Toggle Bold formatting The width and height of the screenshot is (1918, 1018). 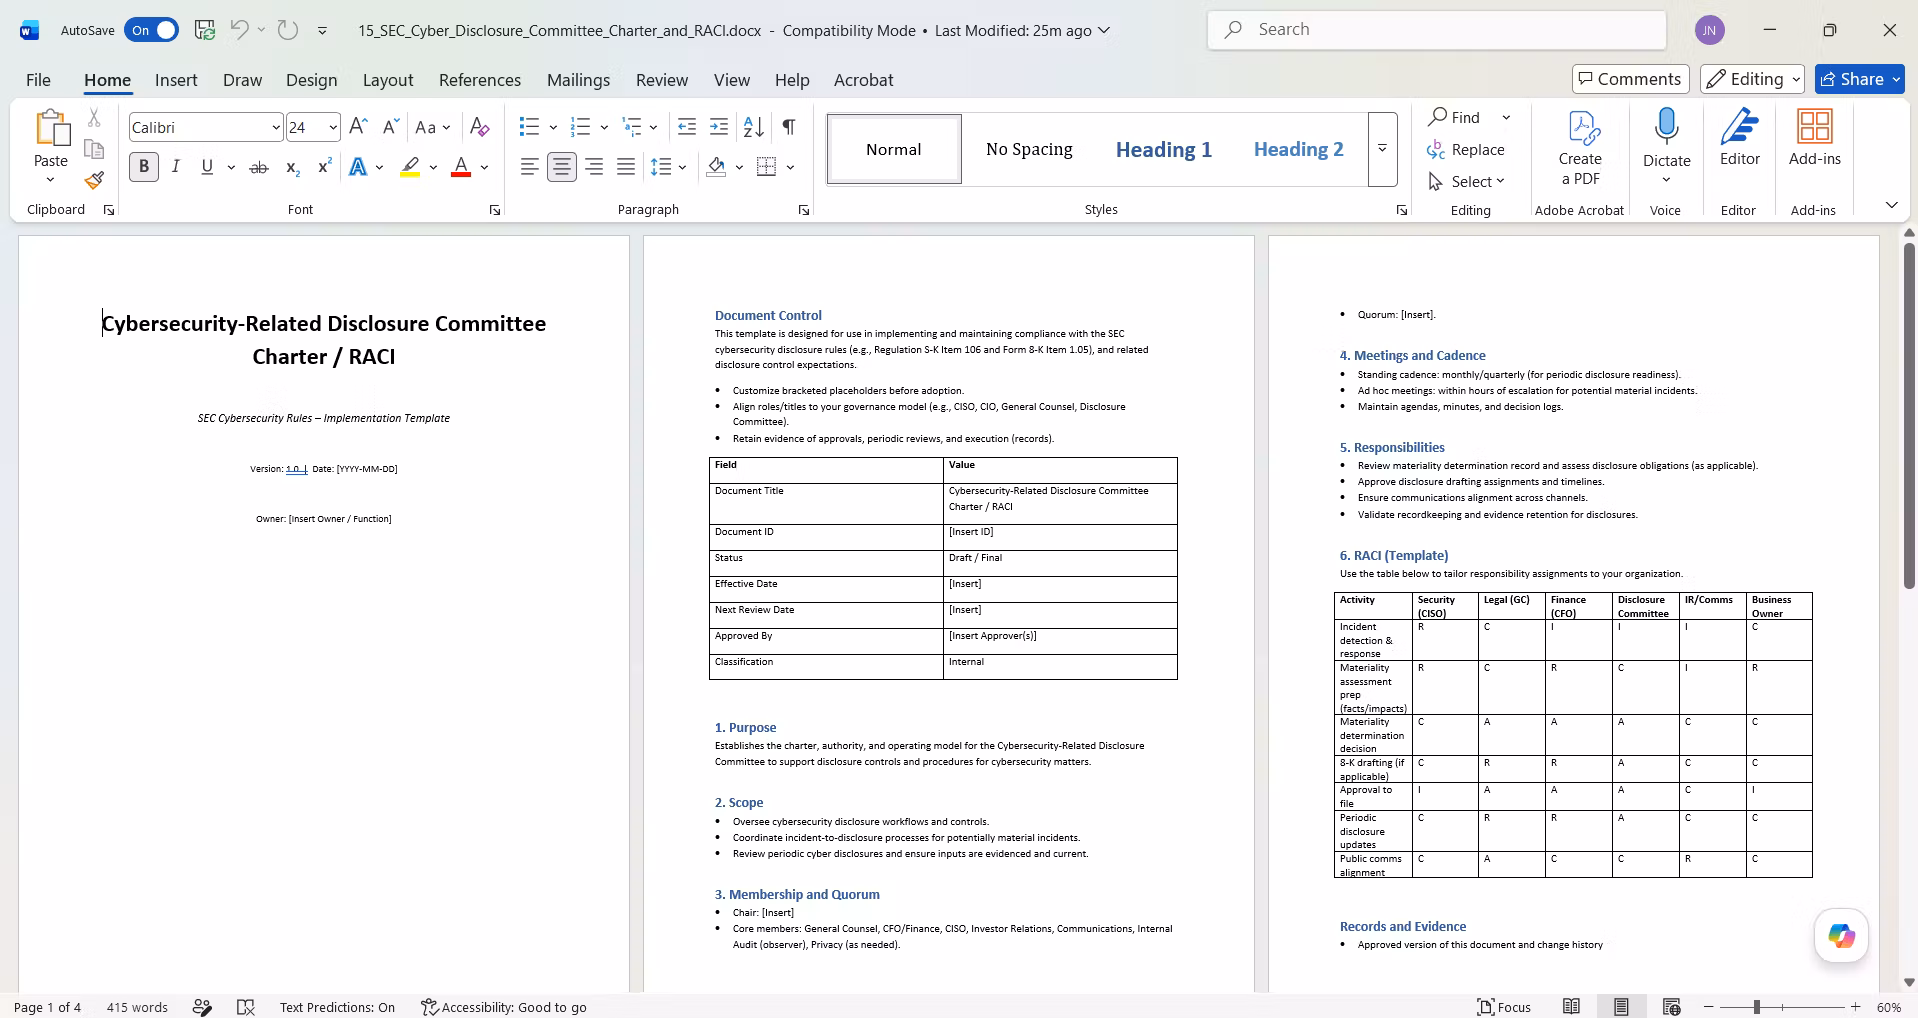[x=144, y=167]
